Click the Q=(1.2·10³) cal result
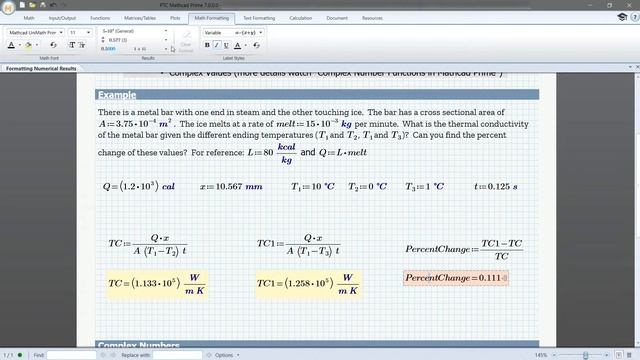 [139, 187]
